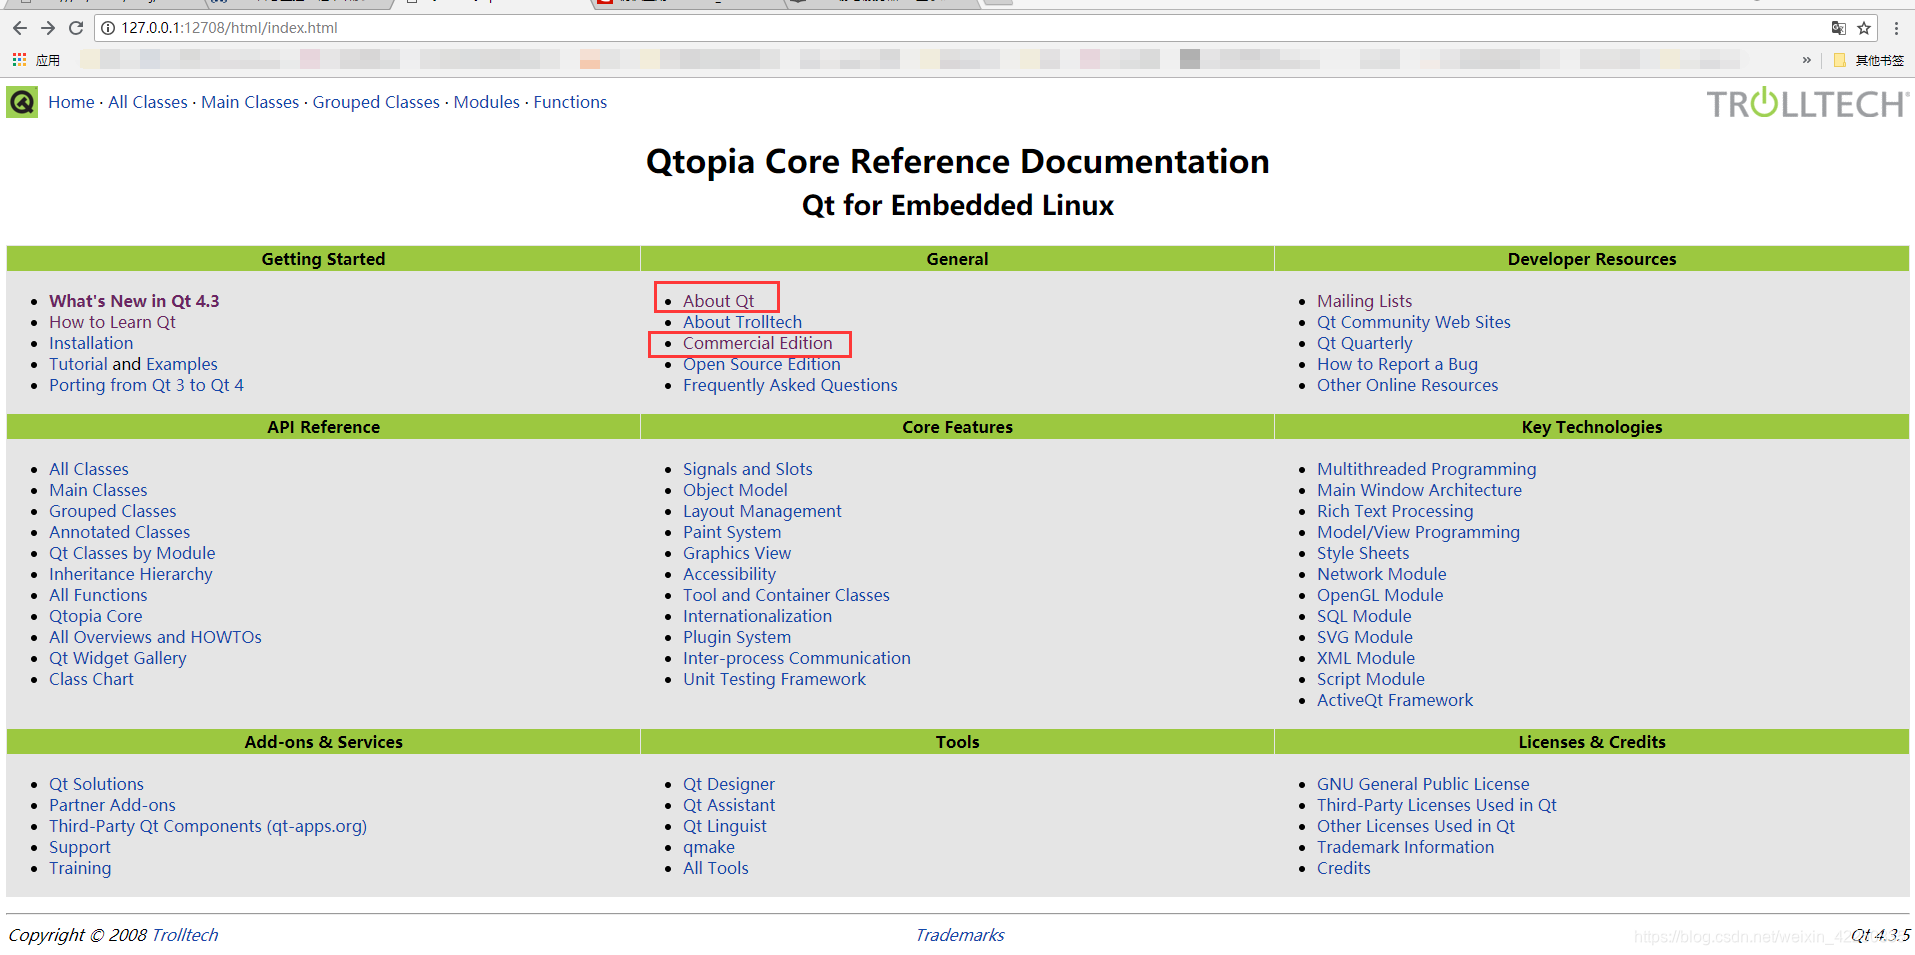
Task: Open What's New in Qt 4.3
Action: (x=134, y=301)
